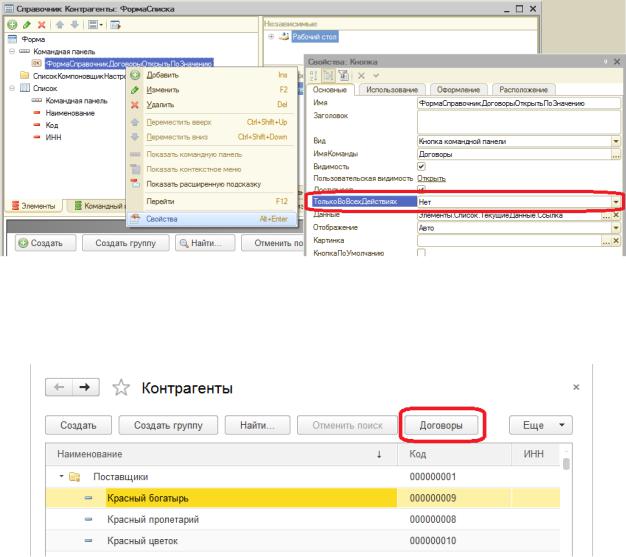This screenshot has width=626, height=557.
Task: Open the ТолькоВоВсехДействиях dropdown
Action: [616, 202]
